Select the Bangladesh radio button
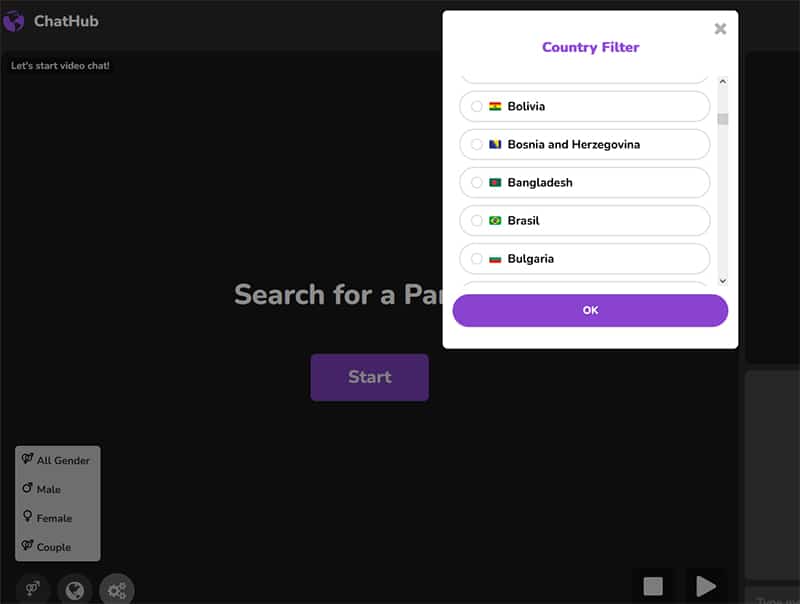The height and width of the screenshot is (604, 800). [x=477, y=182]
